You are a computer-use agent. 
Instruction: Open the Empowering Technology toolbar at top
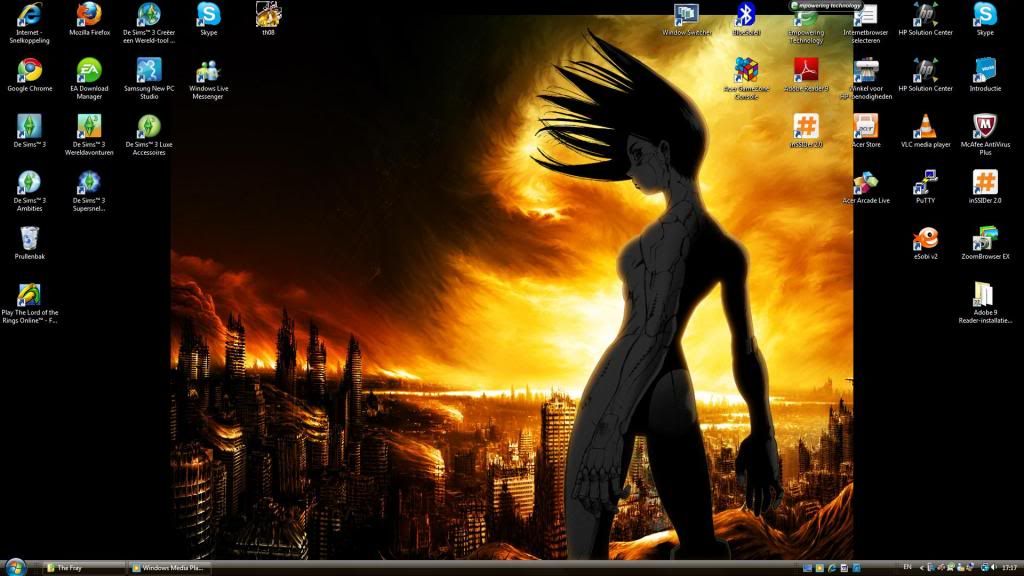coord(827,5)
